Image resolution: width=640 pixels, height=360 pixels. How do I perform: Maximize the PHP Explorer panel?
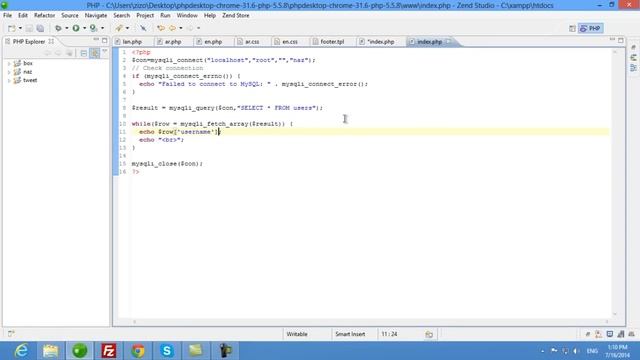pos(104,40)
